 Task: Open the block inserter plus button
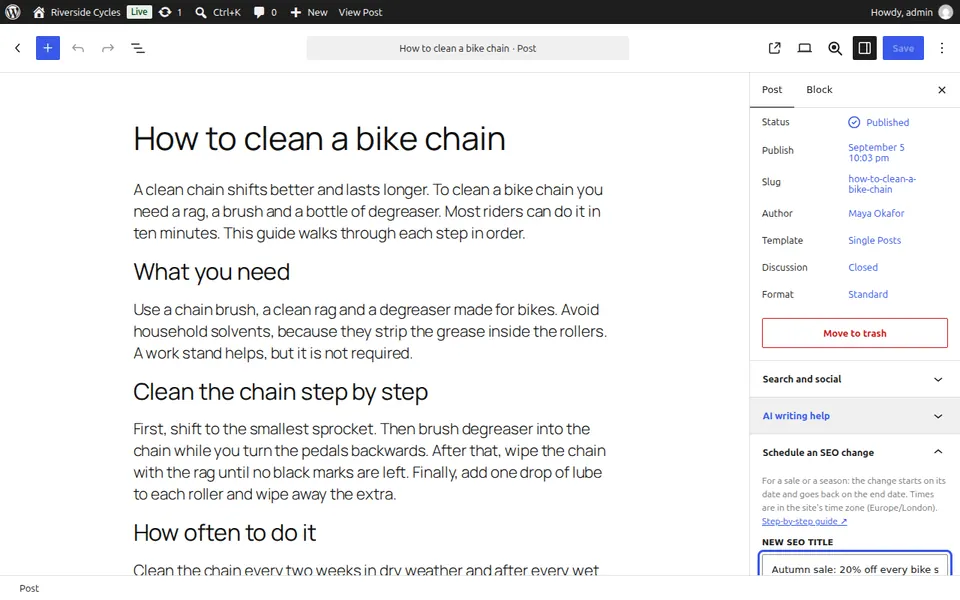click(48, 48)
